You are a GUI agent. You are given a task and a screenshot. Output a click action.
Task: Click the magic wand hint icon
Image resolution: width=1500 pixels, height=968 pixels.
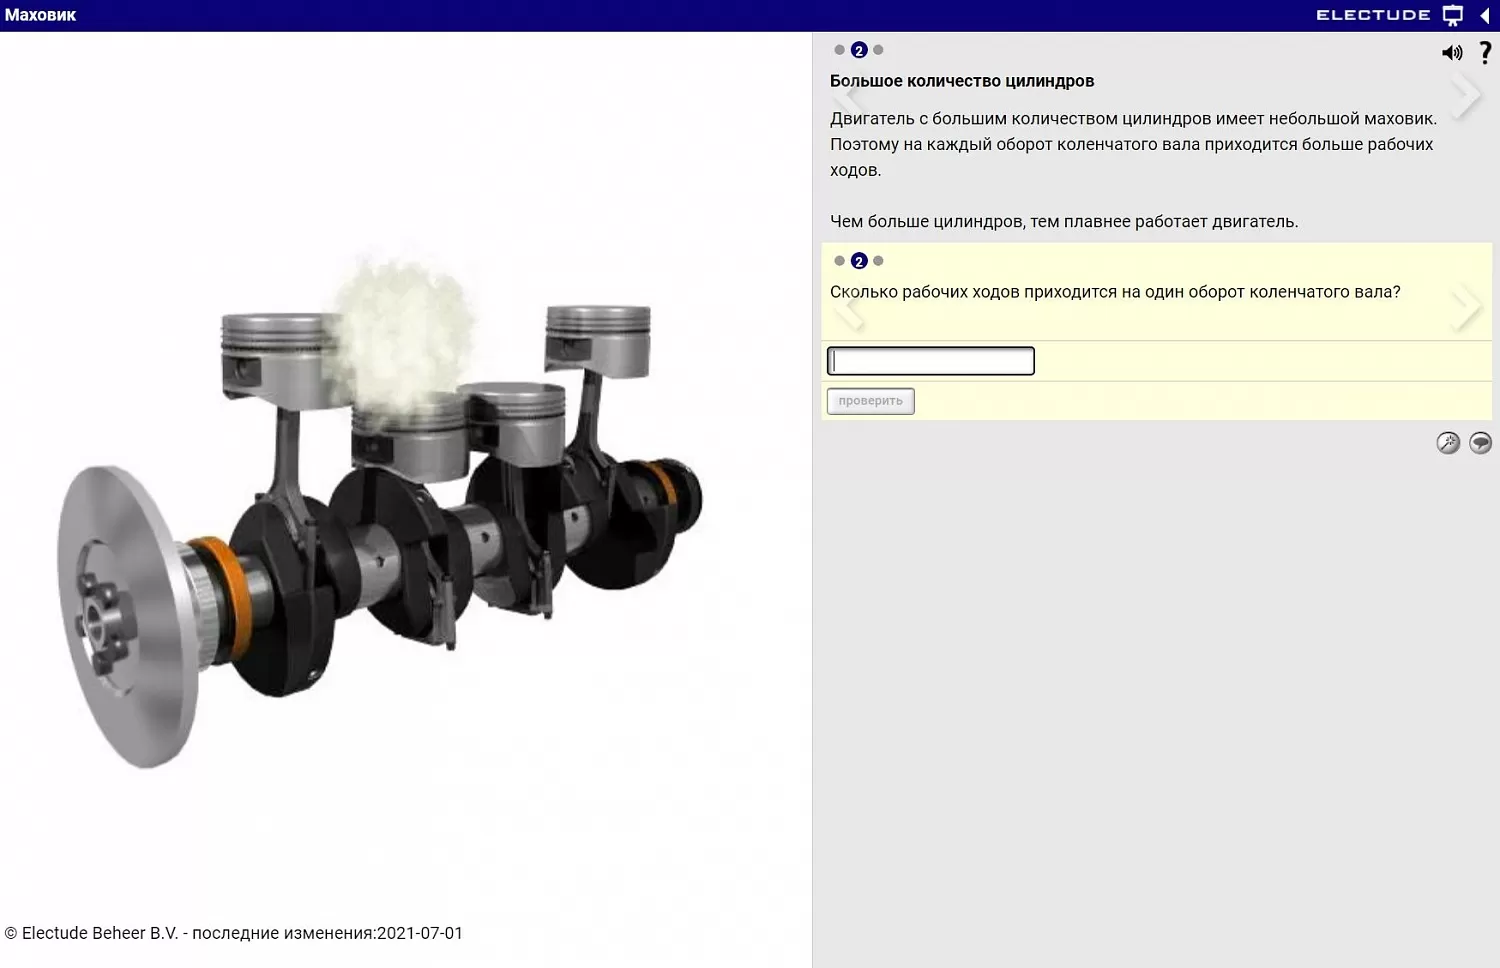[1448, 443]
